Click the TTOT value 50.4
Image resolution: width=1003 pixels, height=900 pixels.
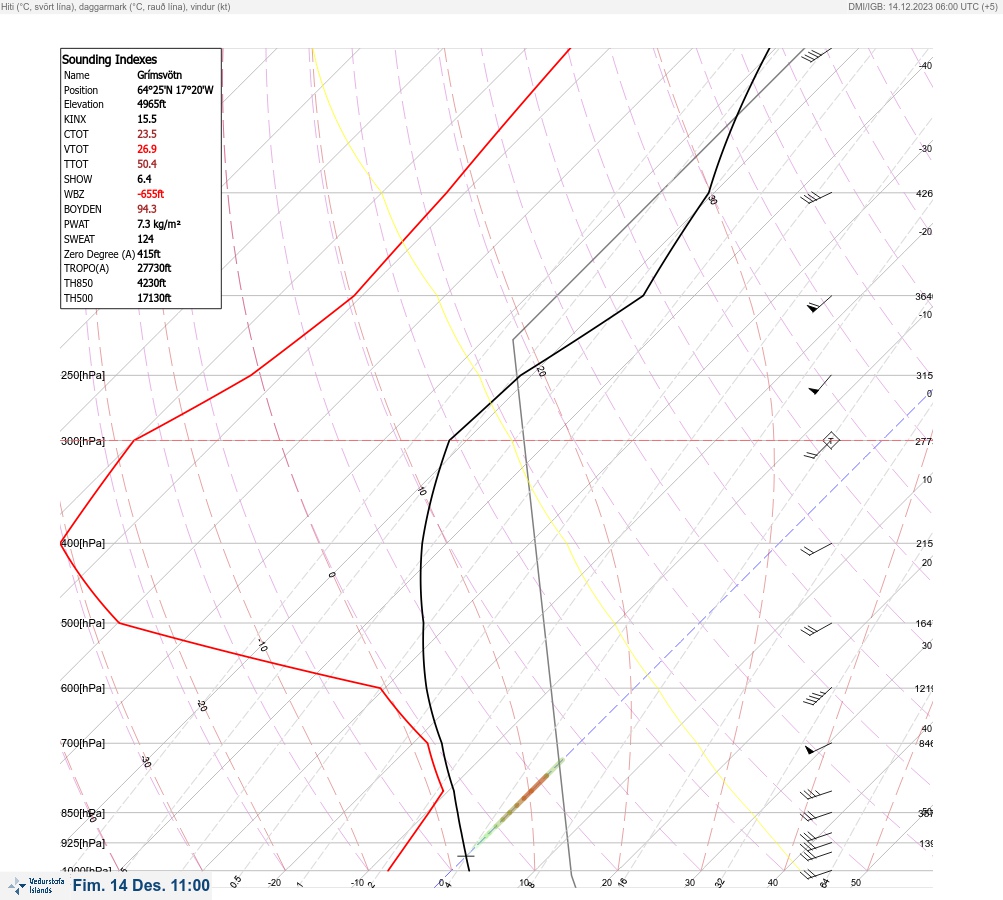tap(146, 164)
